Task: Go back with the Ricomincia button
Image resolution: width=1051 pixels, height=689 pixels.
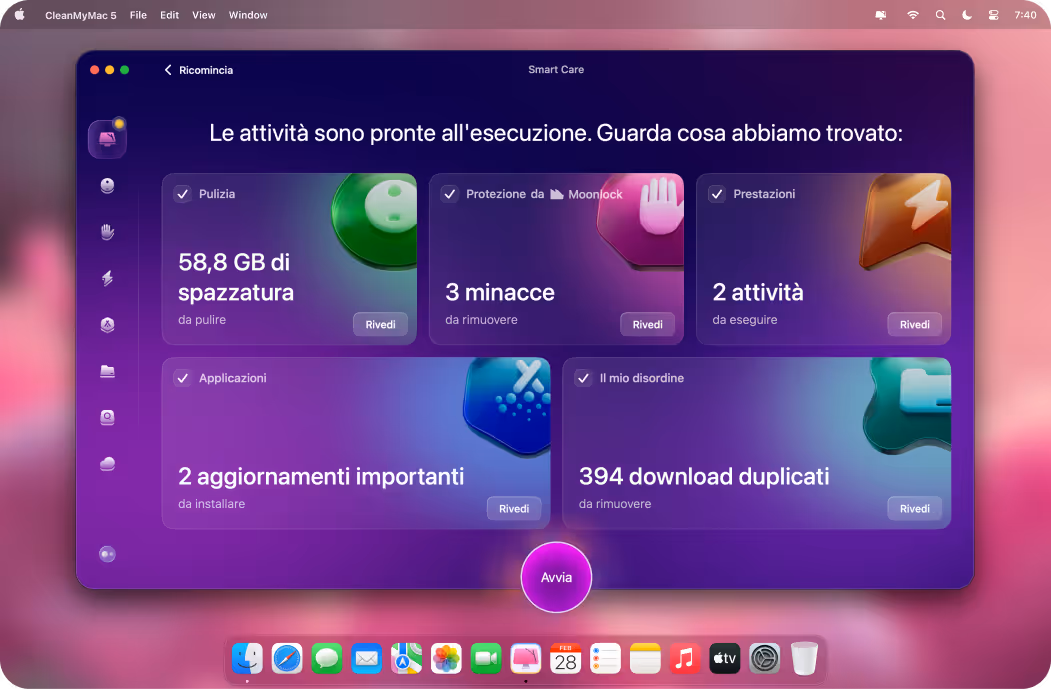Action: point(199,70)
